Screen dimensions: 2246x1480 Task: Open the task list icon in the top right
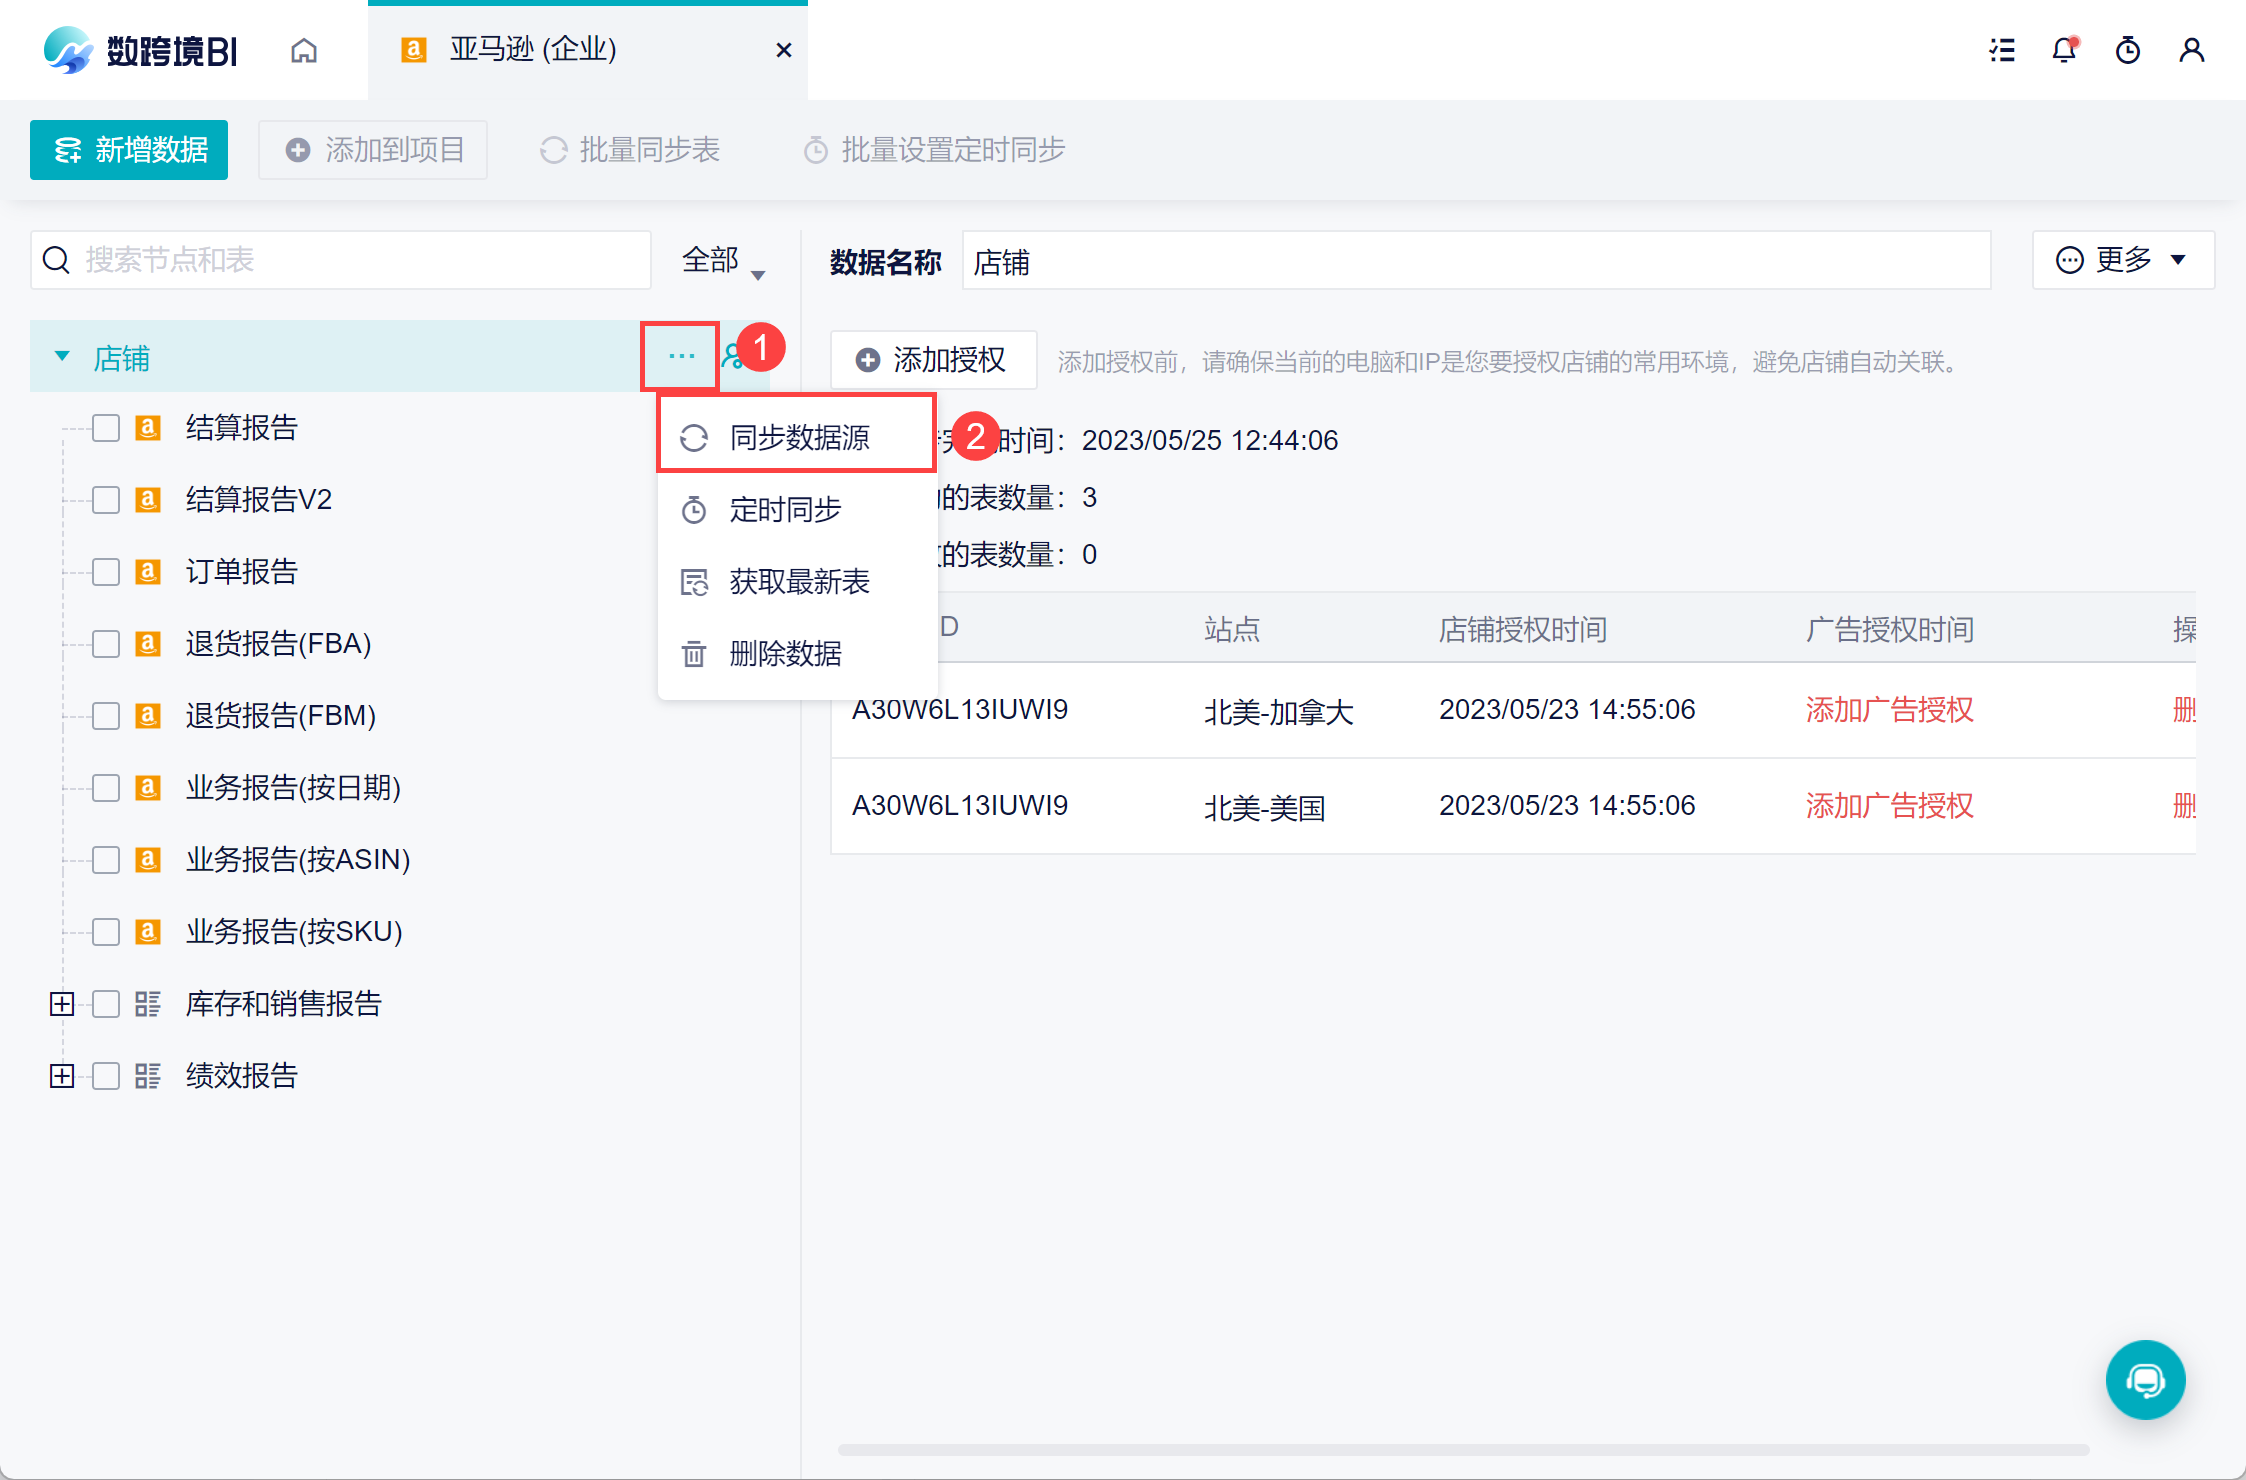[x=2002, y=50]
